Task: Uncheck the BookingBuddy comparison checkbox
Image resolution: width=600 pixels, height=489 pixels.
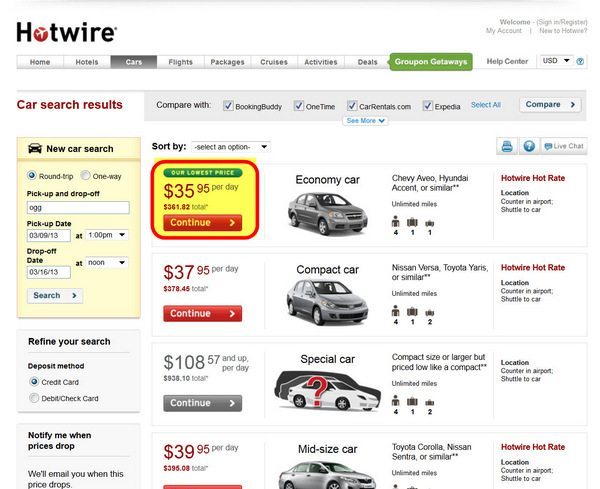Action: [228, 106]
